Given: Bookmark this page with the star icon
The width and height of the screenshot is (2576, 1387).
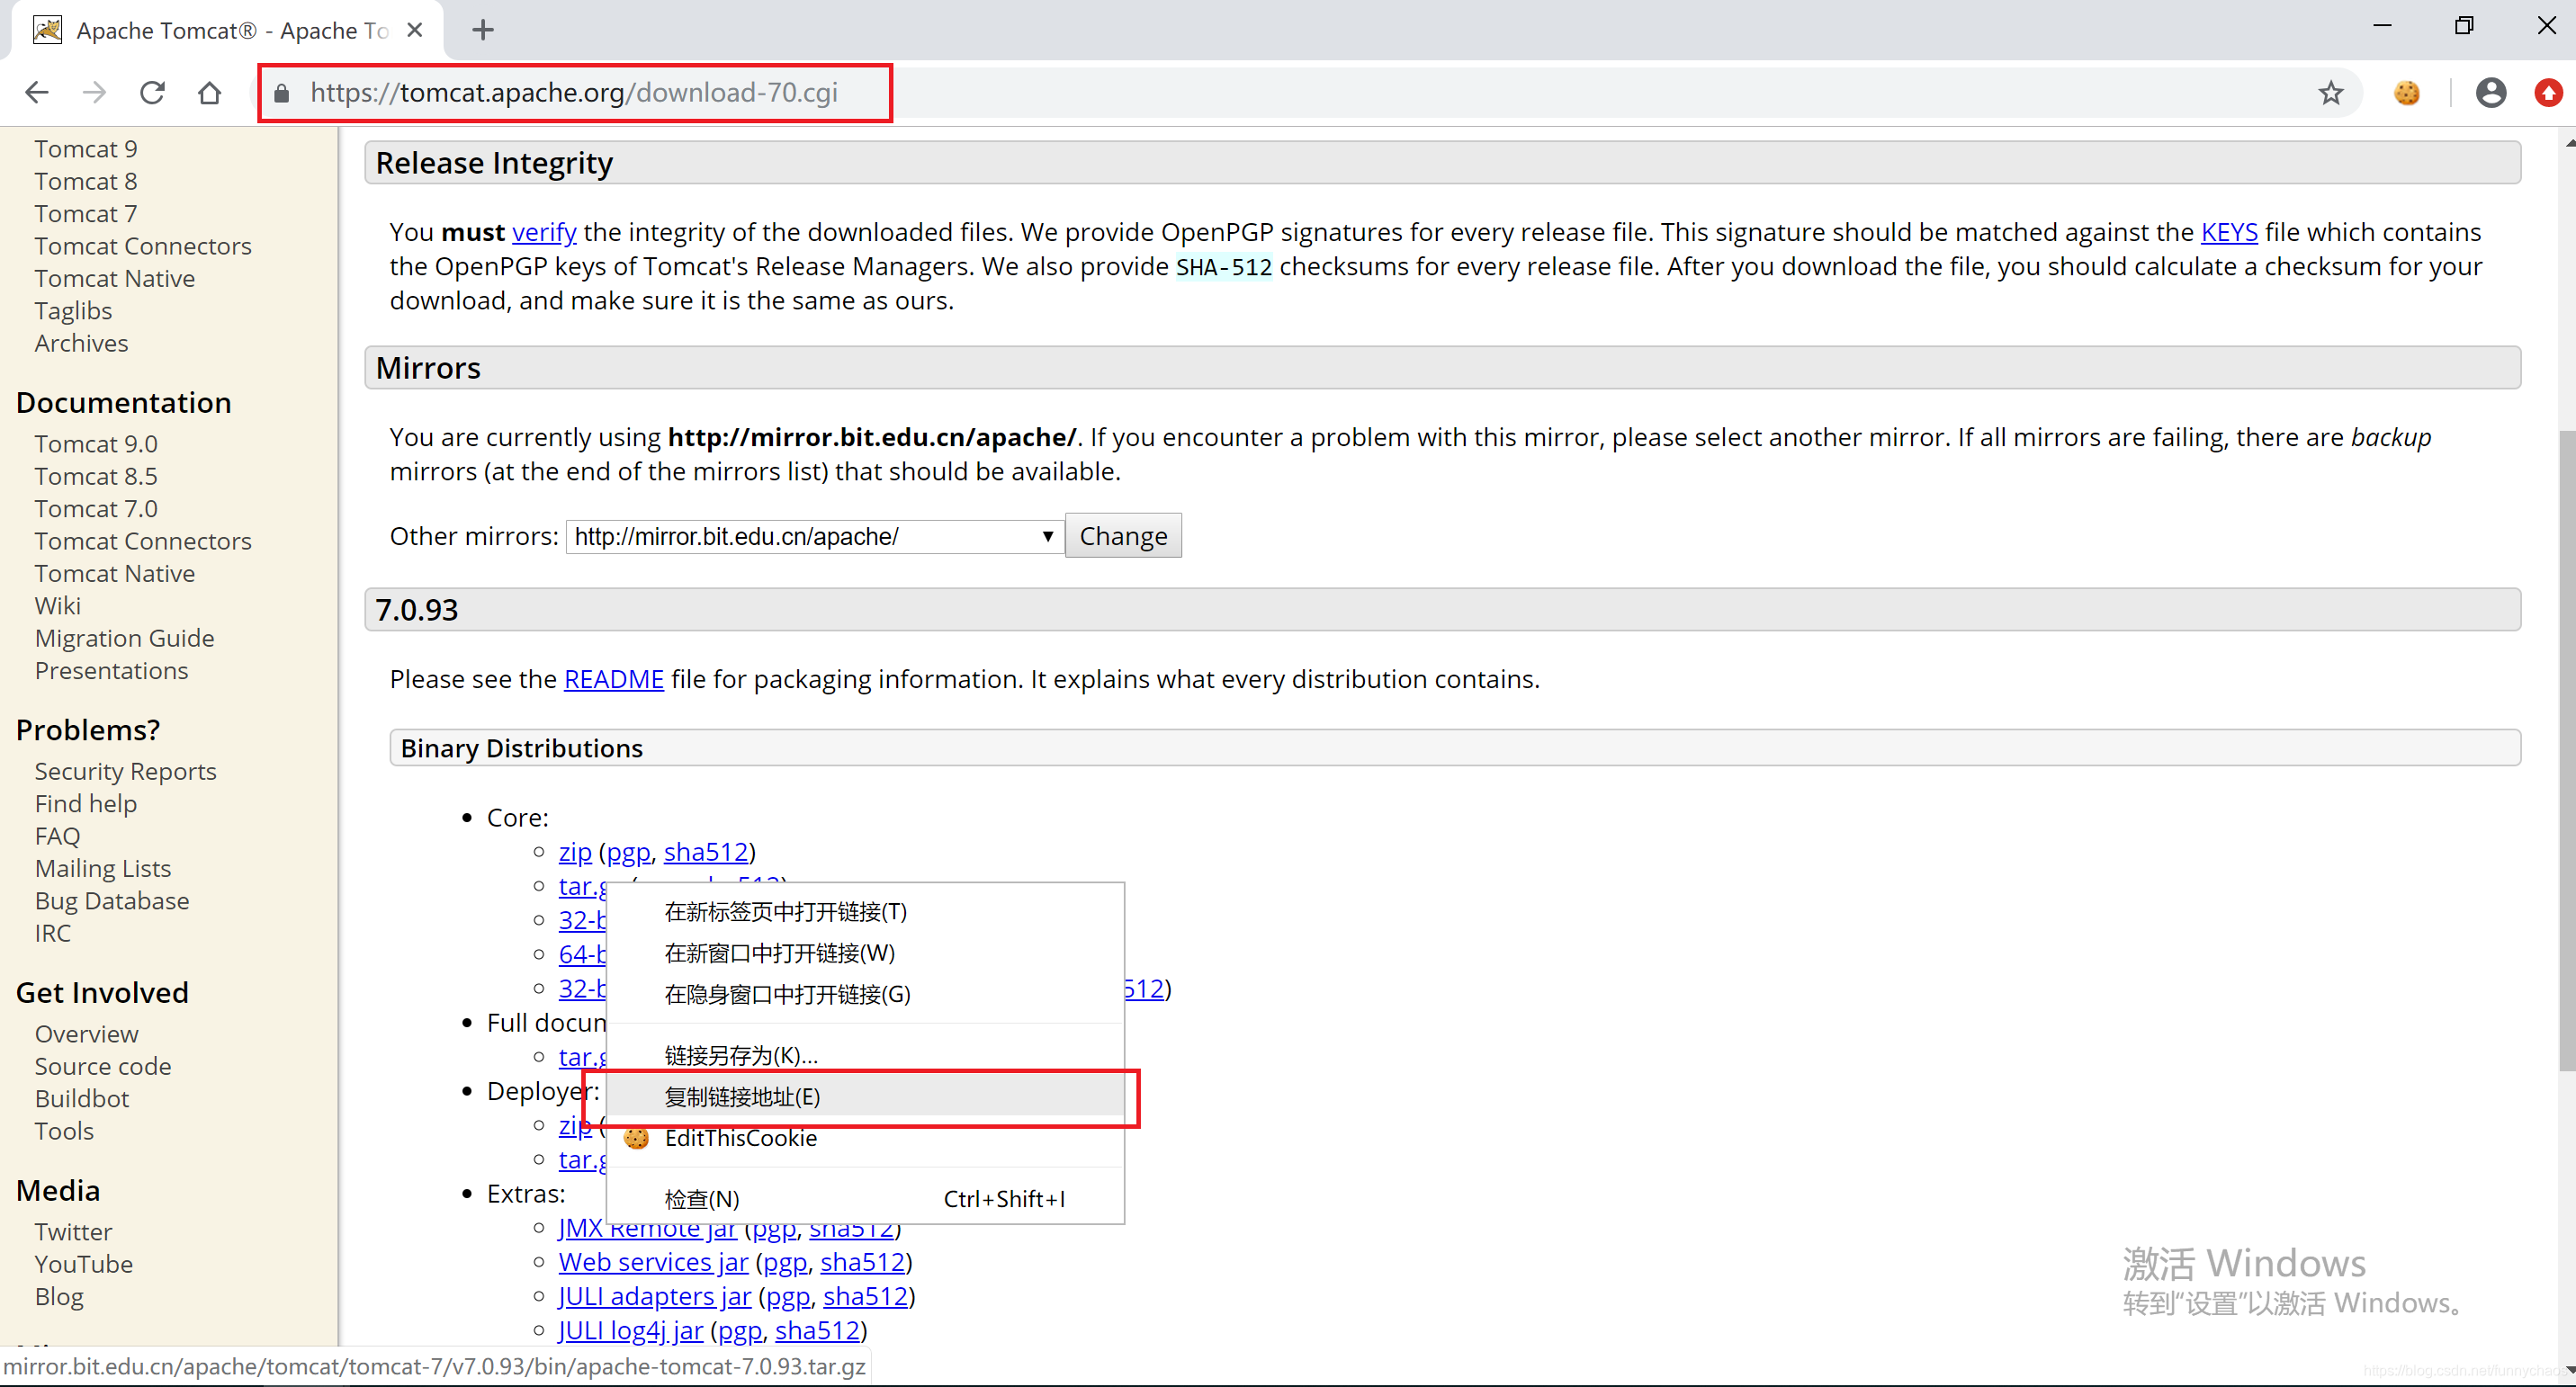Looking at the screenshot, I should tap(2331, 93).
